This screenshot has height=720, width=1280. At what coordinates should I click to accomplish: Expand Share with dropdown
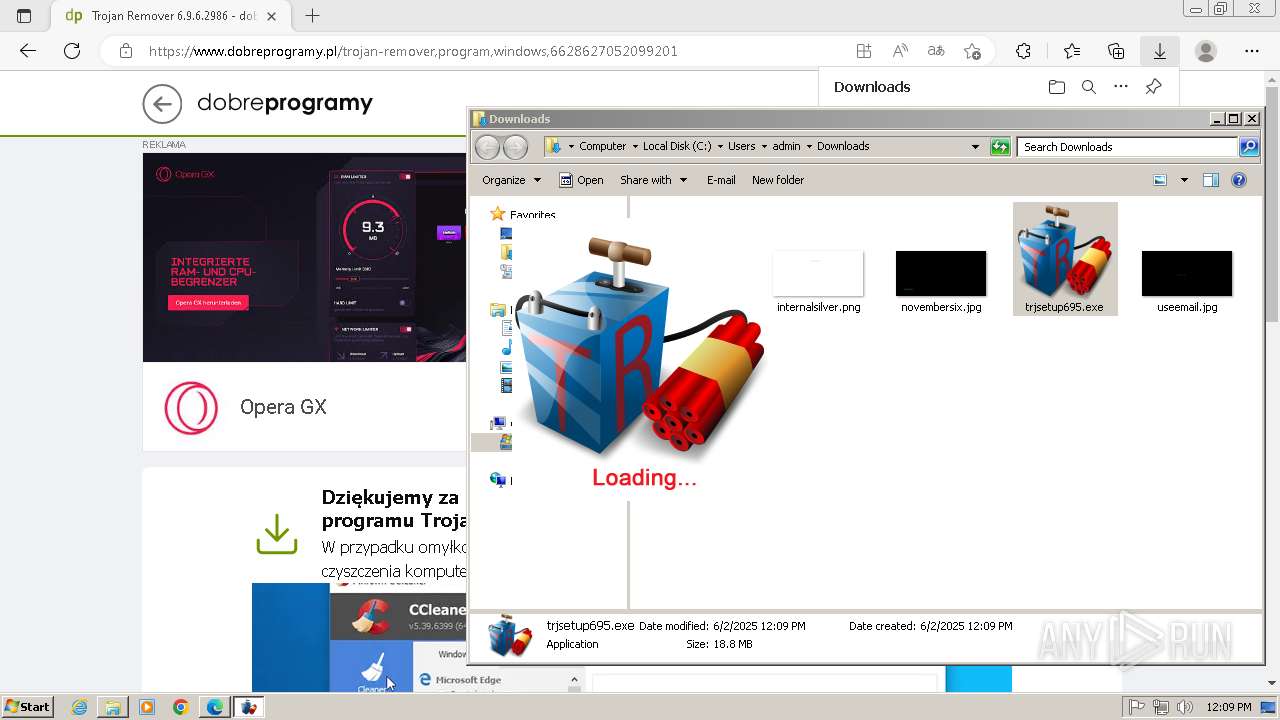653,180
